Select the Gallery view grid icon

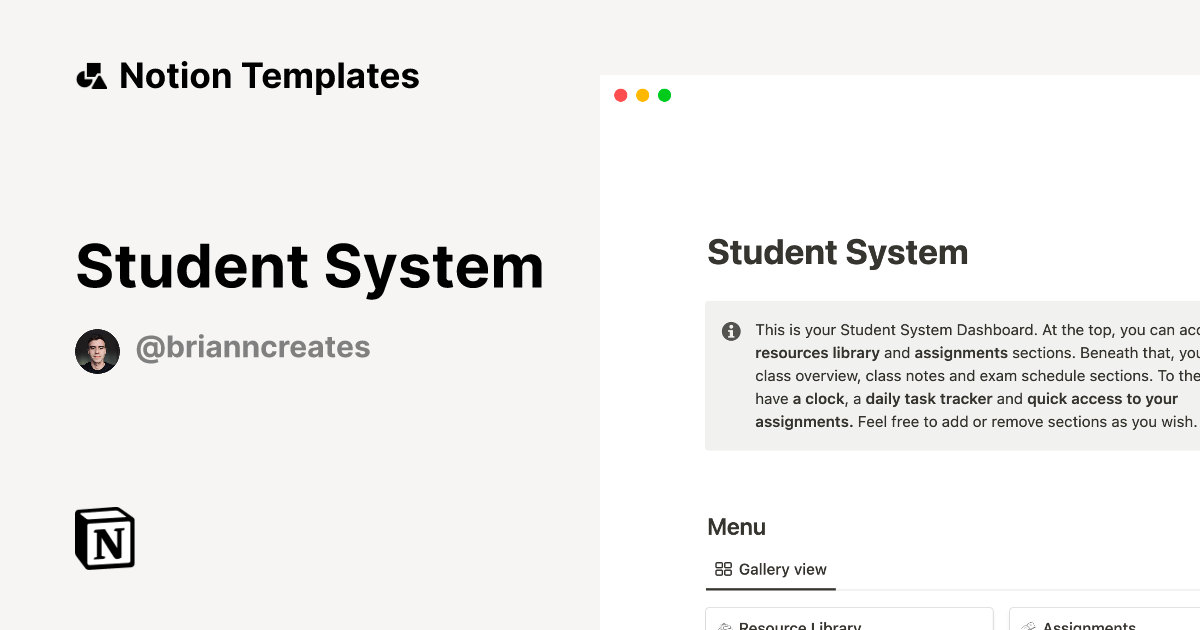click(723, 569)
